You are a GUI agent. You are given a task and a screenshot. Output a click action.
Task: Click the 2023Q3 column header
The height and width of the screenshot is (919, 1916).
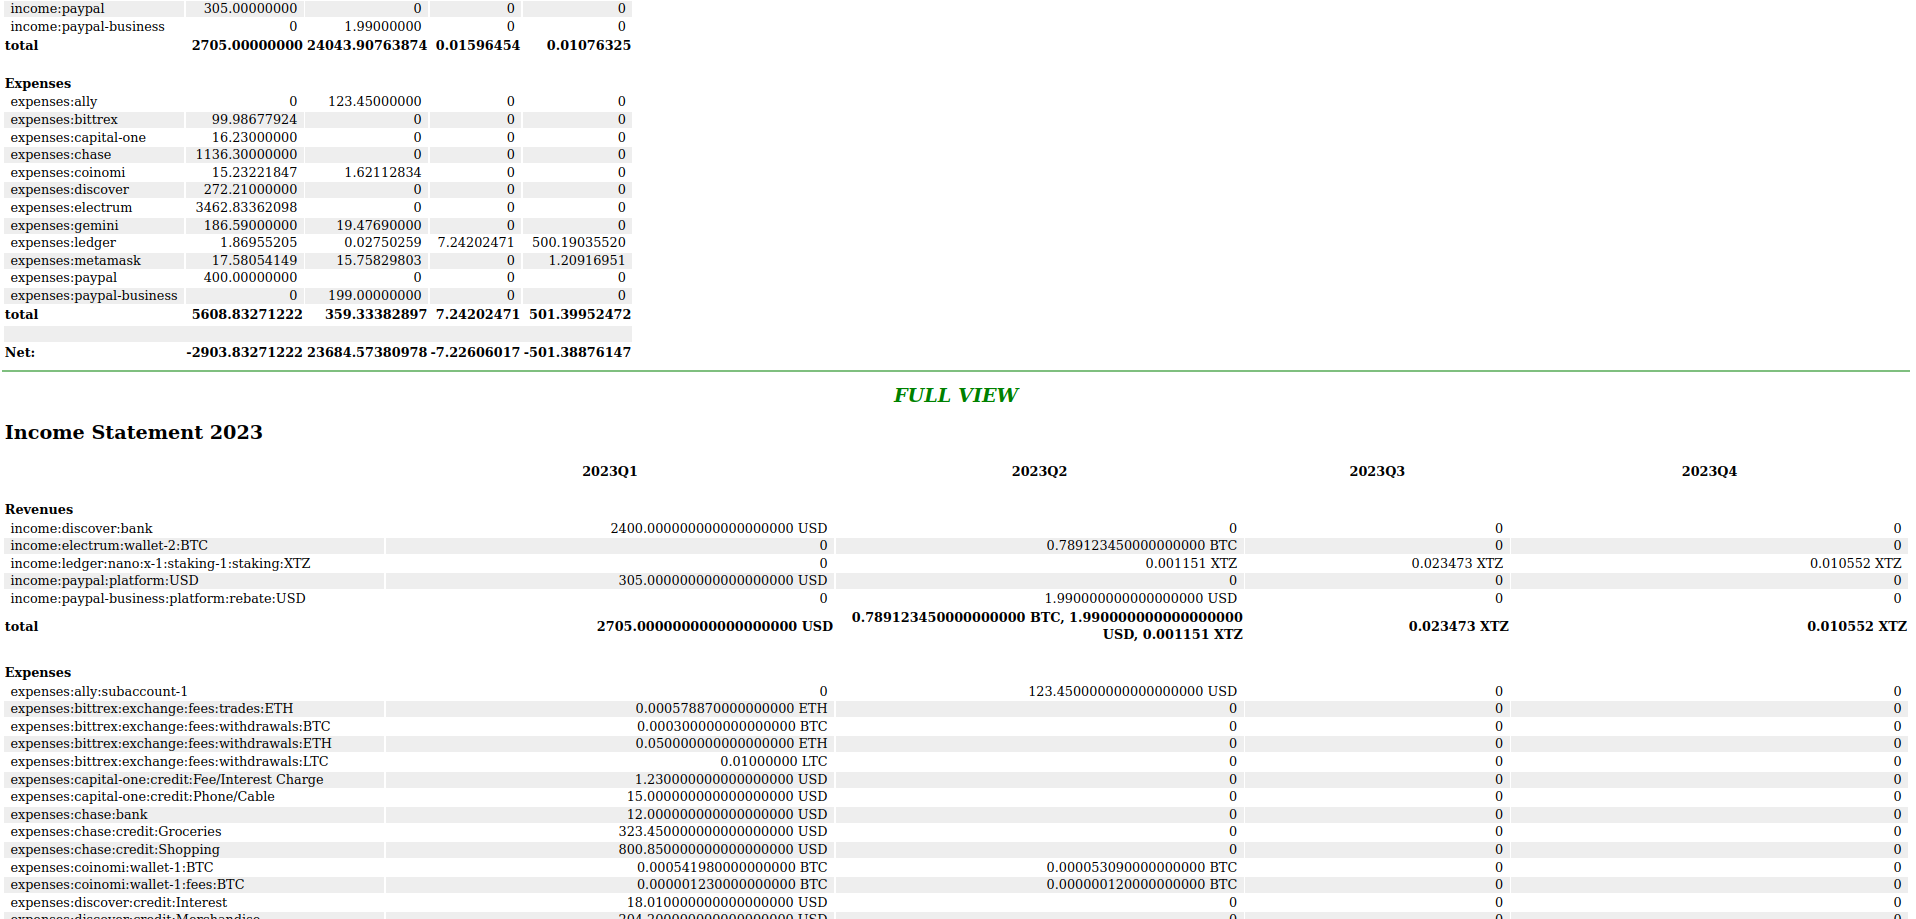[x=1376, y=471]
